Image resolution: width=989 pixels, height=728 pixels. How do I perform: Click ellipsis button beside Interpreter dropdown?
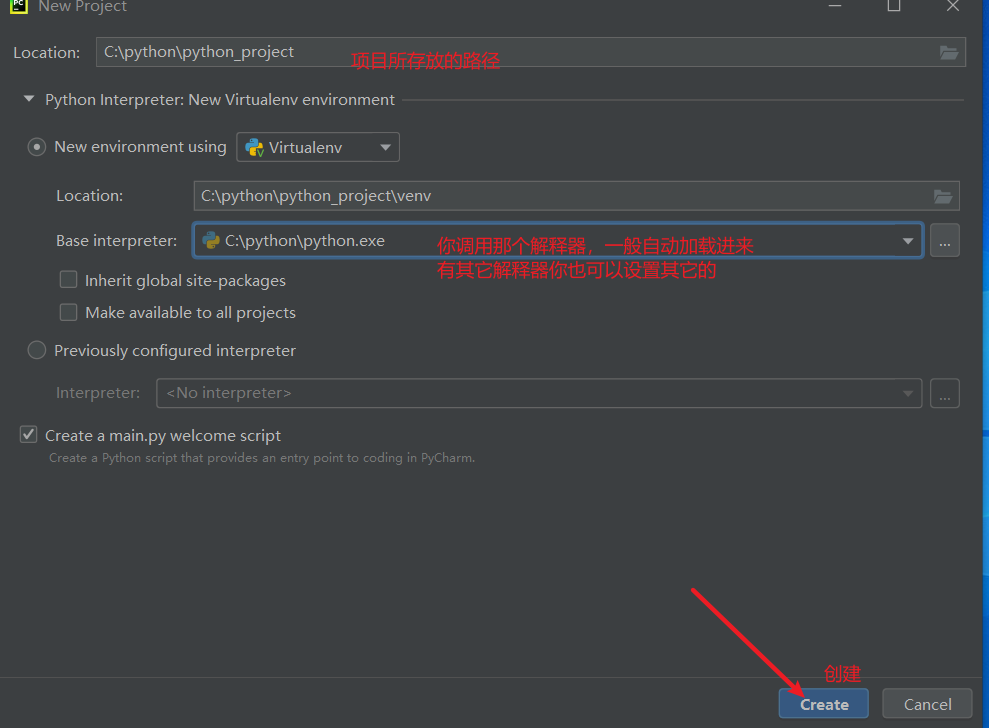(x=945, y=393)
